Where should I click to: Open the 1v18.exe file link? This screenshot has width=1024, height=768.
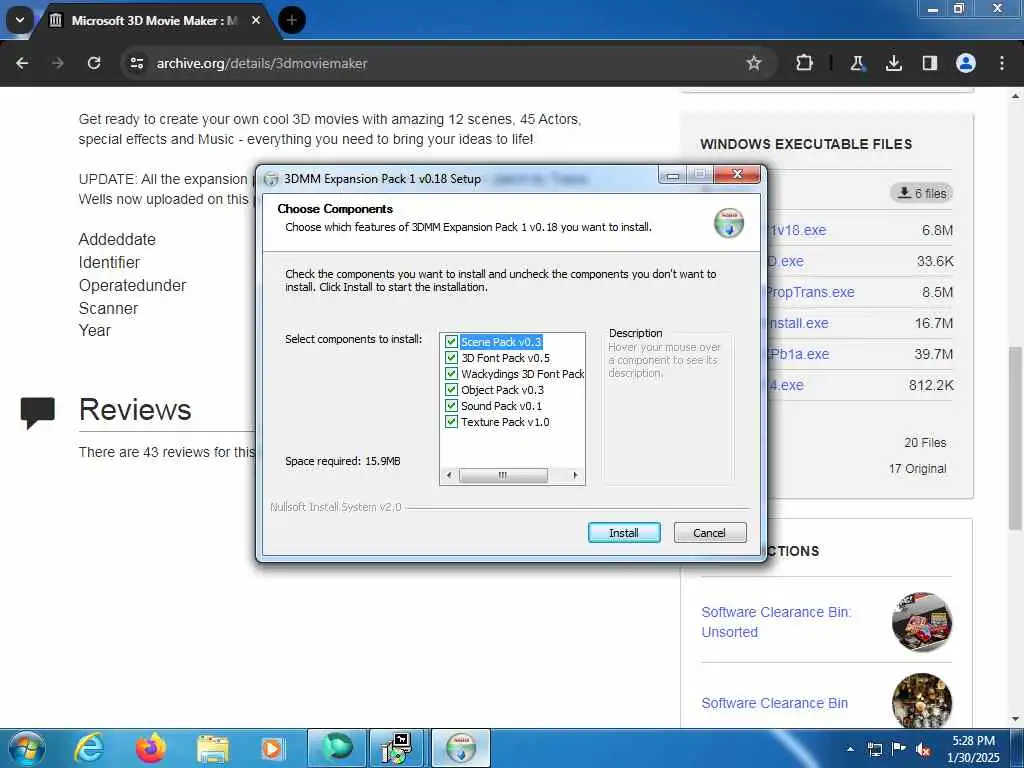pyautogui.click(x=797, y=230)
